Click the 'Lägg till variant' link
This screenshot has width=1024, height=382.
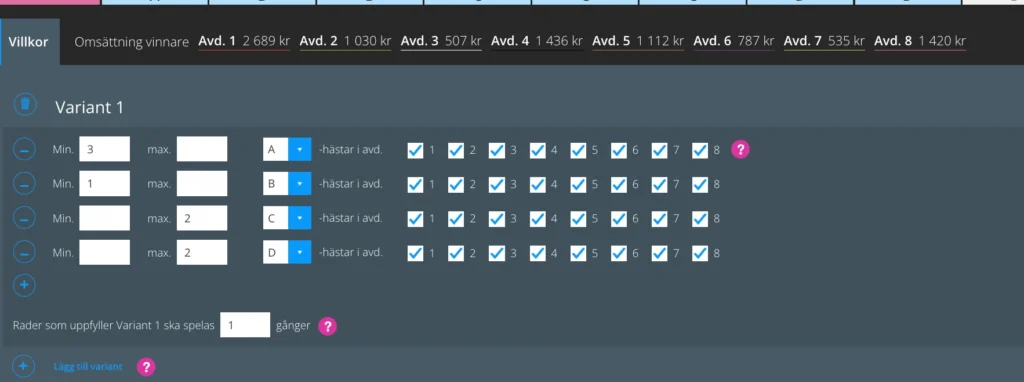pos(88,367)
